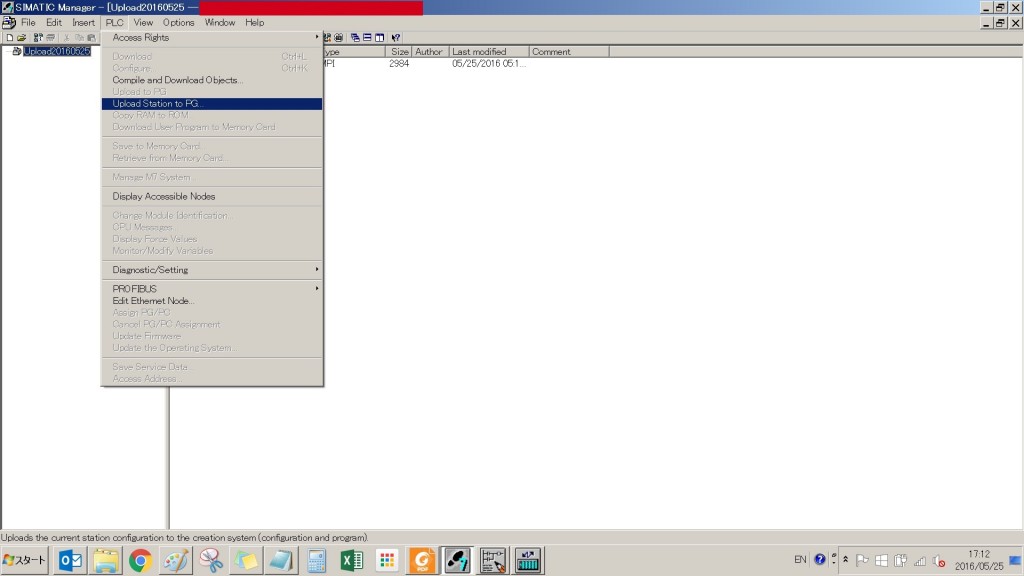Click the Accessible Nodes toolbar icon
Image resolution: width=1024 pixels, height=576 pixels.
click(38, 38)
